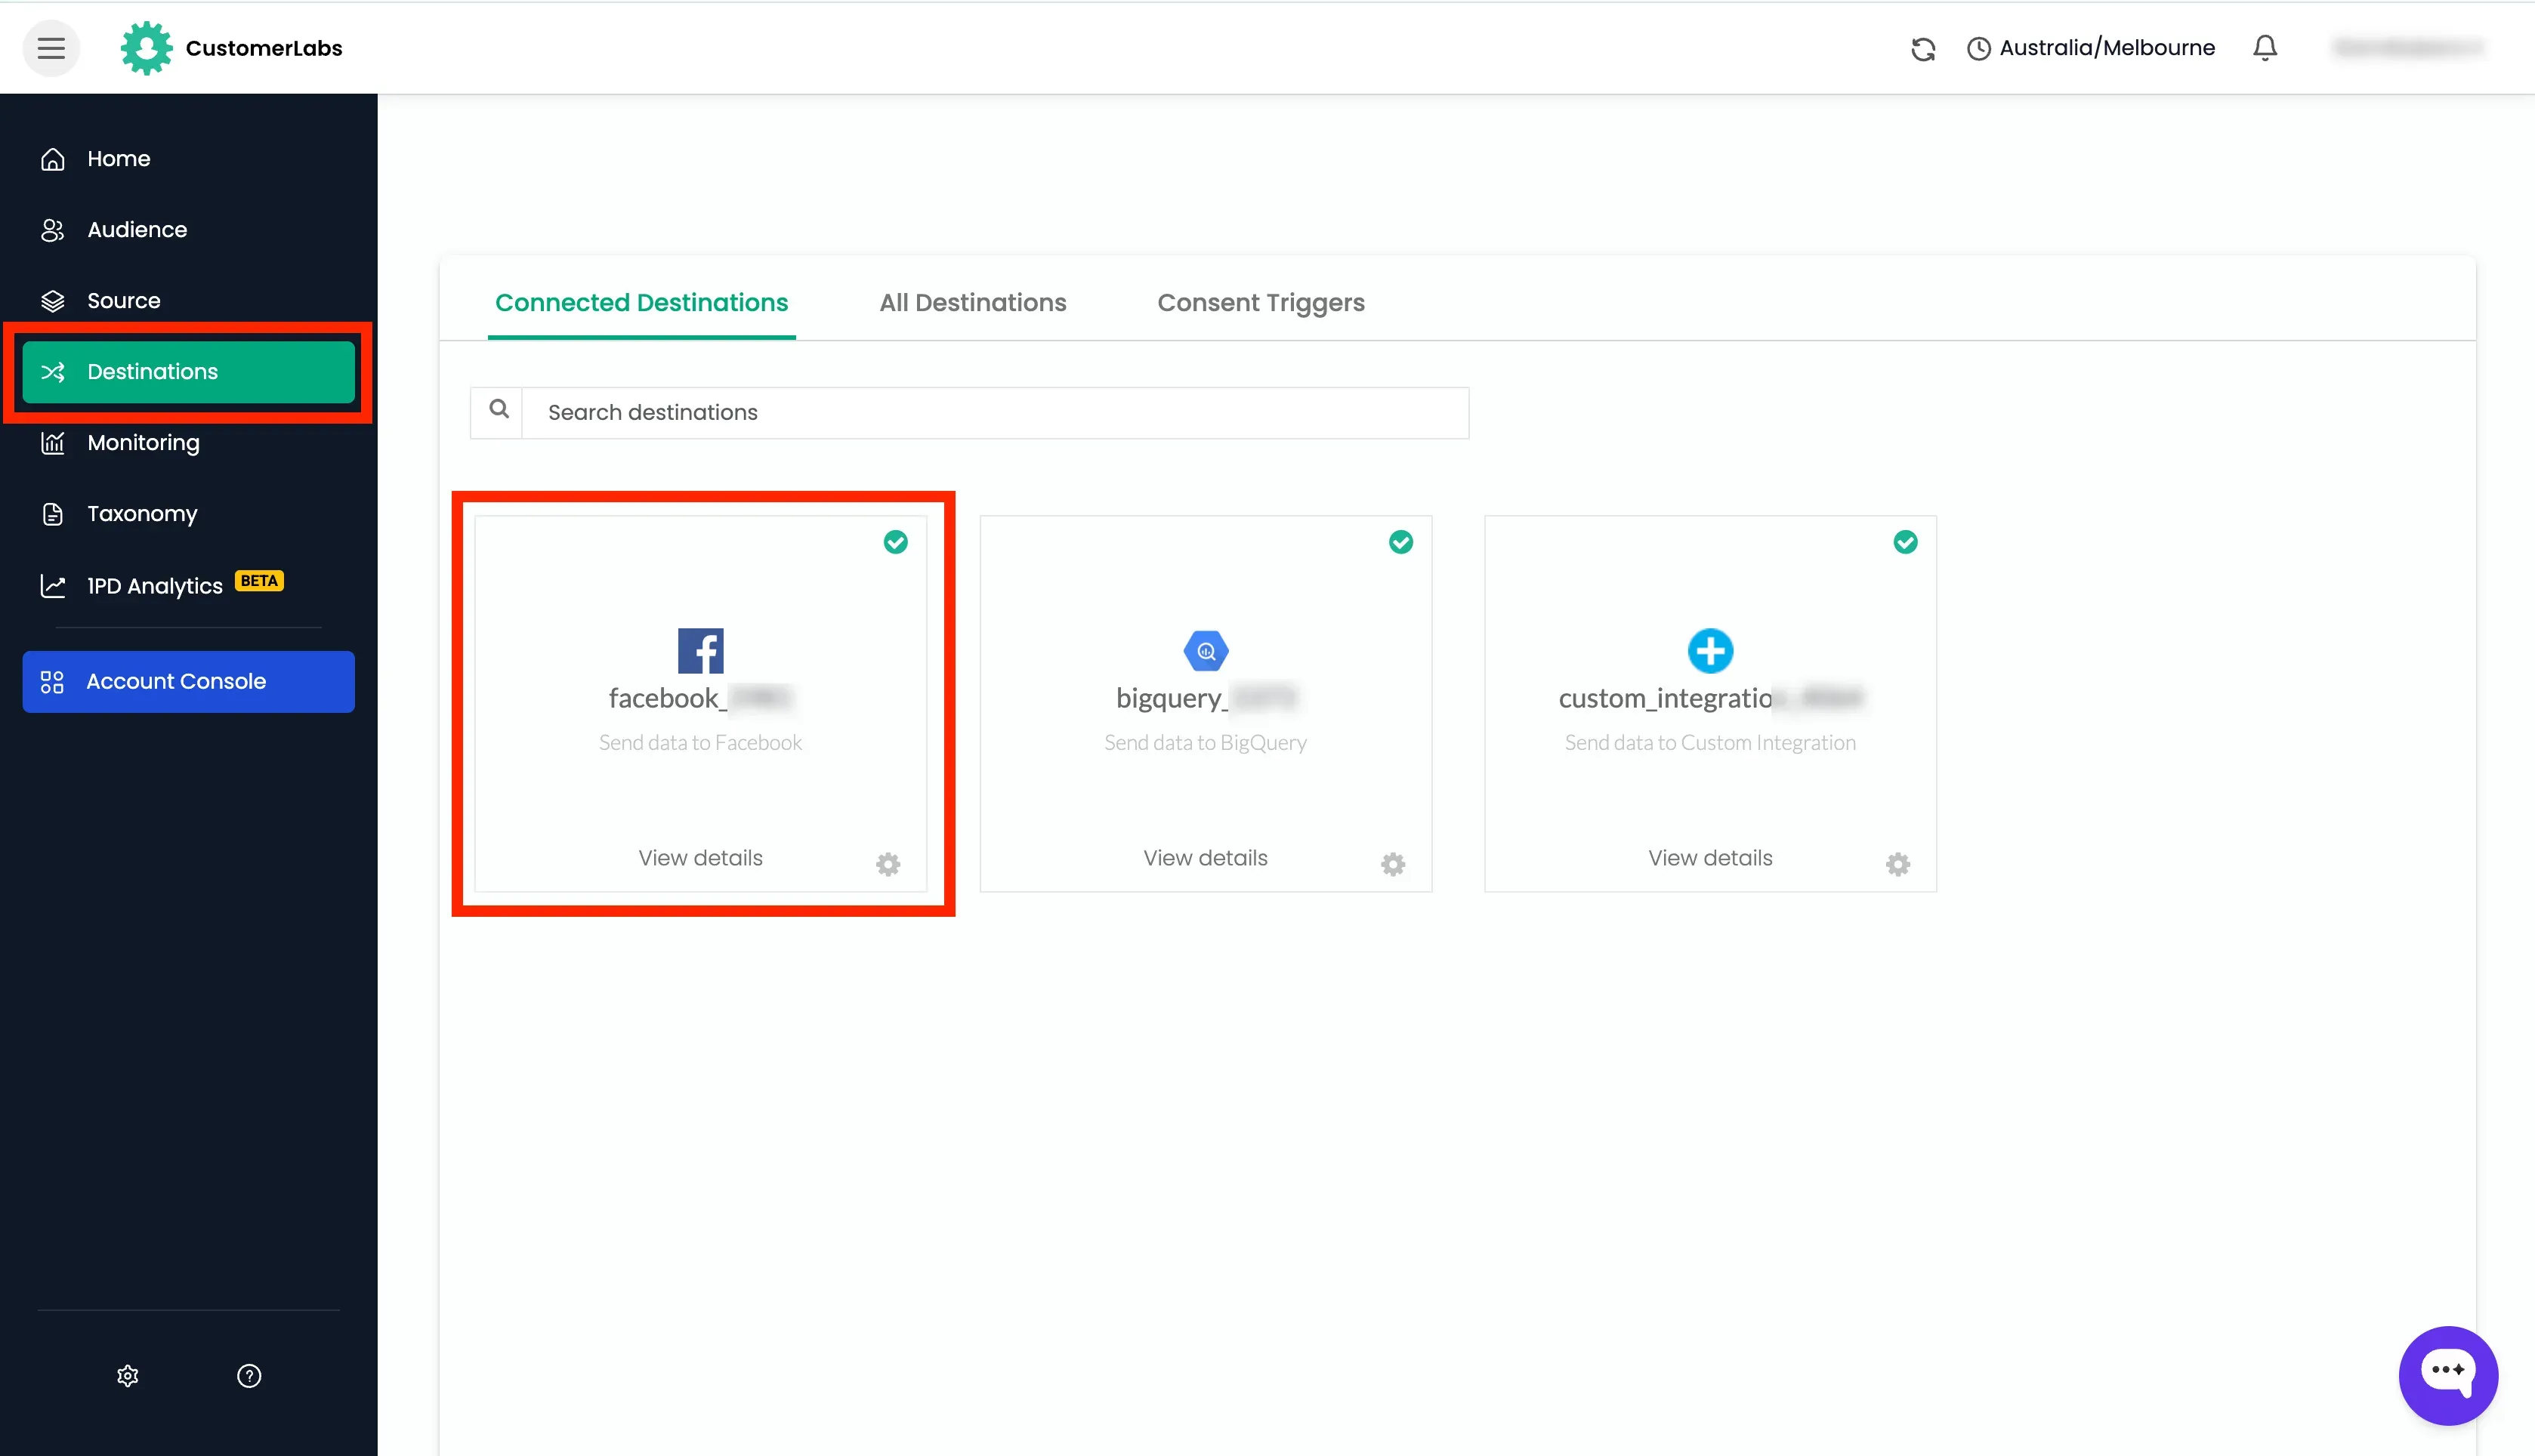Click the refresh sync icon
Image resolution: width=2535 pixels, height=1456 pixels.
[x=1923, y=49]
